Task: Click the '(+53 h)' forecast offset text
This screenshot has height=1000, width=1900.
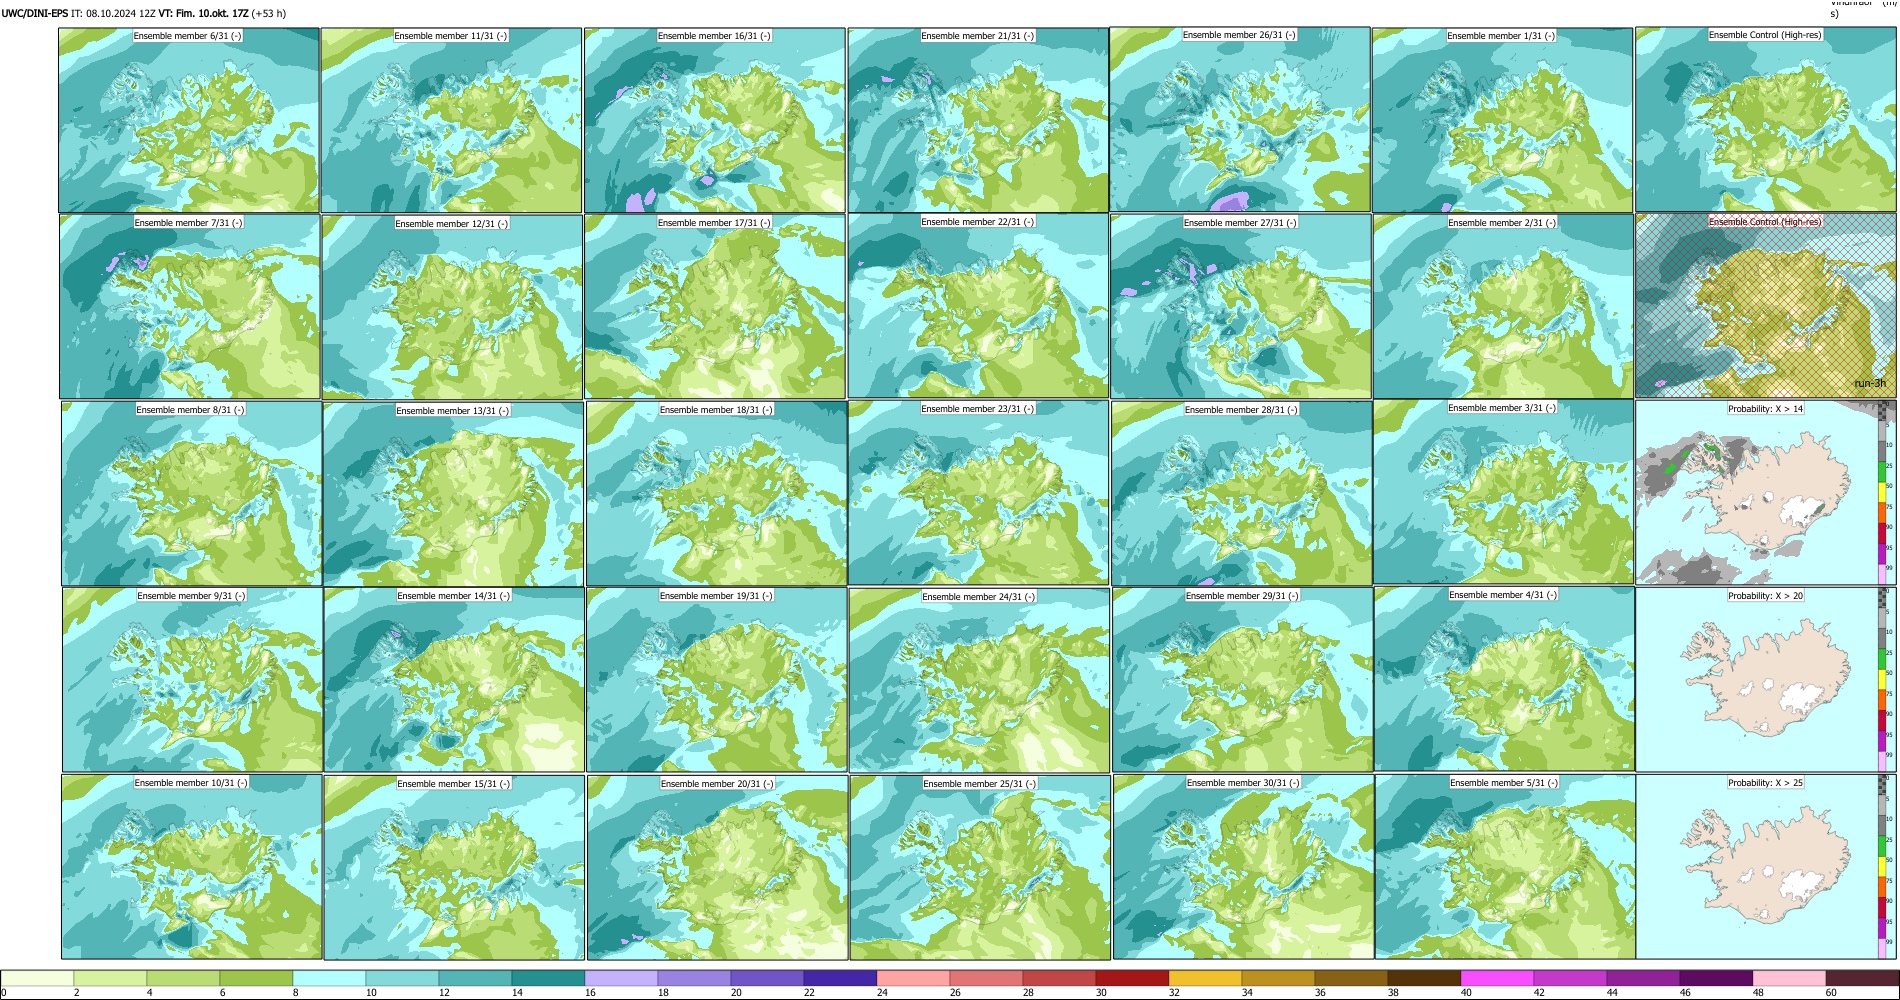Action: pos(269,14)
